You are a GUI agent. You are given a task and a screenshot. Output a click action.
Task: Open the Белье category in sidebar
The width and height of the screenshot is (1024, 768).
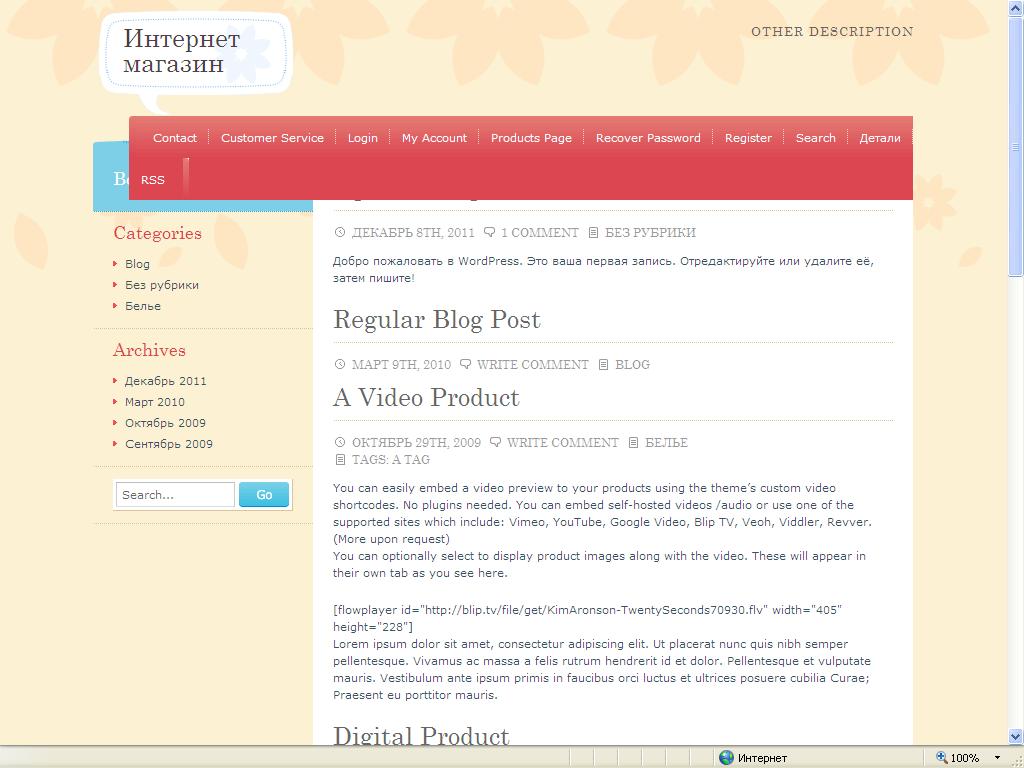coord(142,306)
